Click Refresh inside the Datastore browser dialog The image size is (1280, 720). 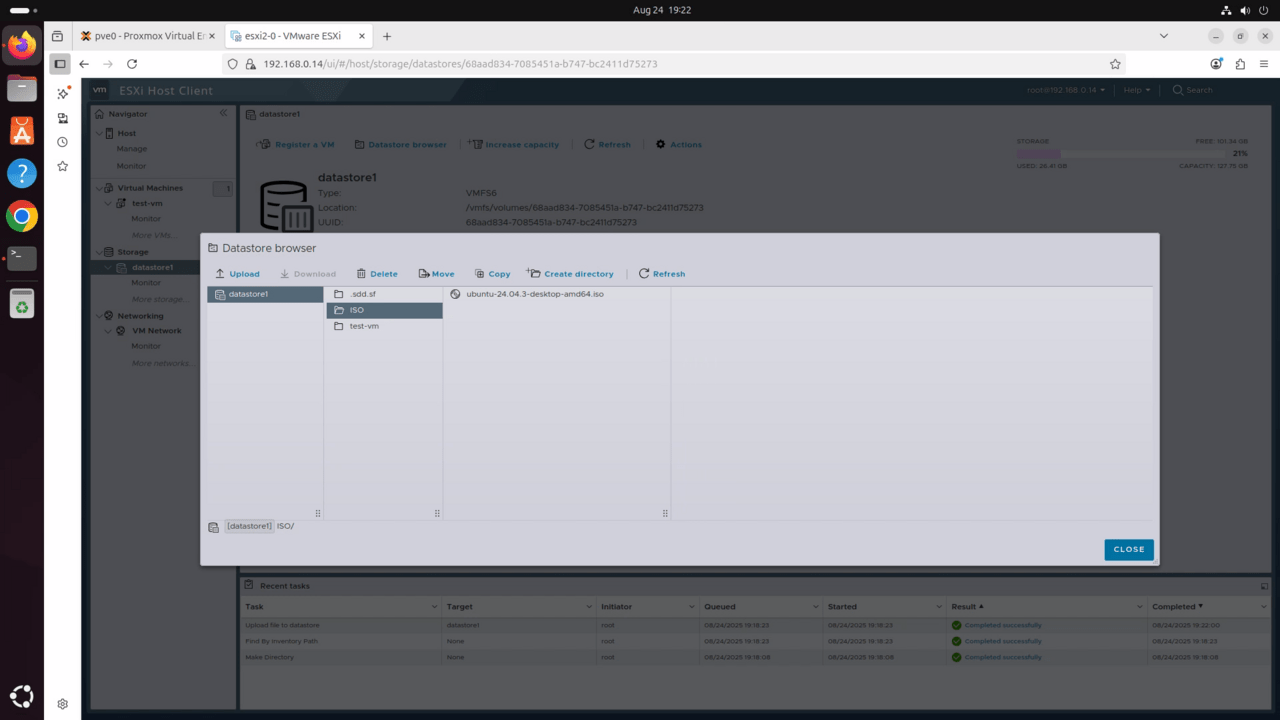(662, 274)
